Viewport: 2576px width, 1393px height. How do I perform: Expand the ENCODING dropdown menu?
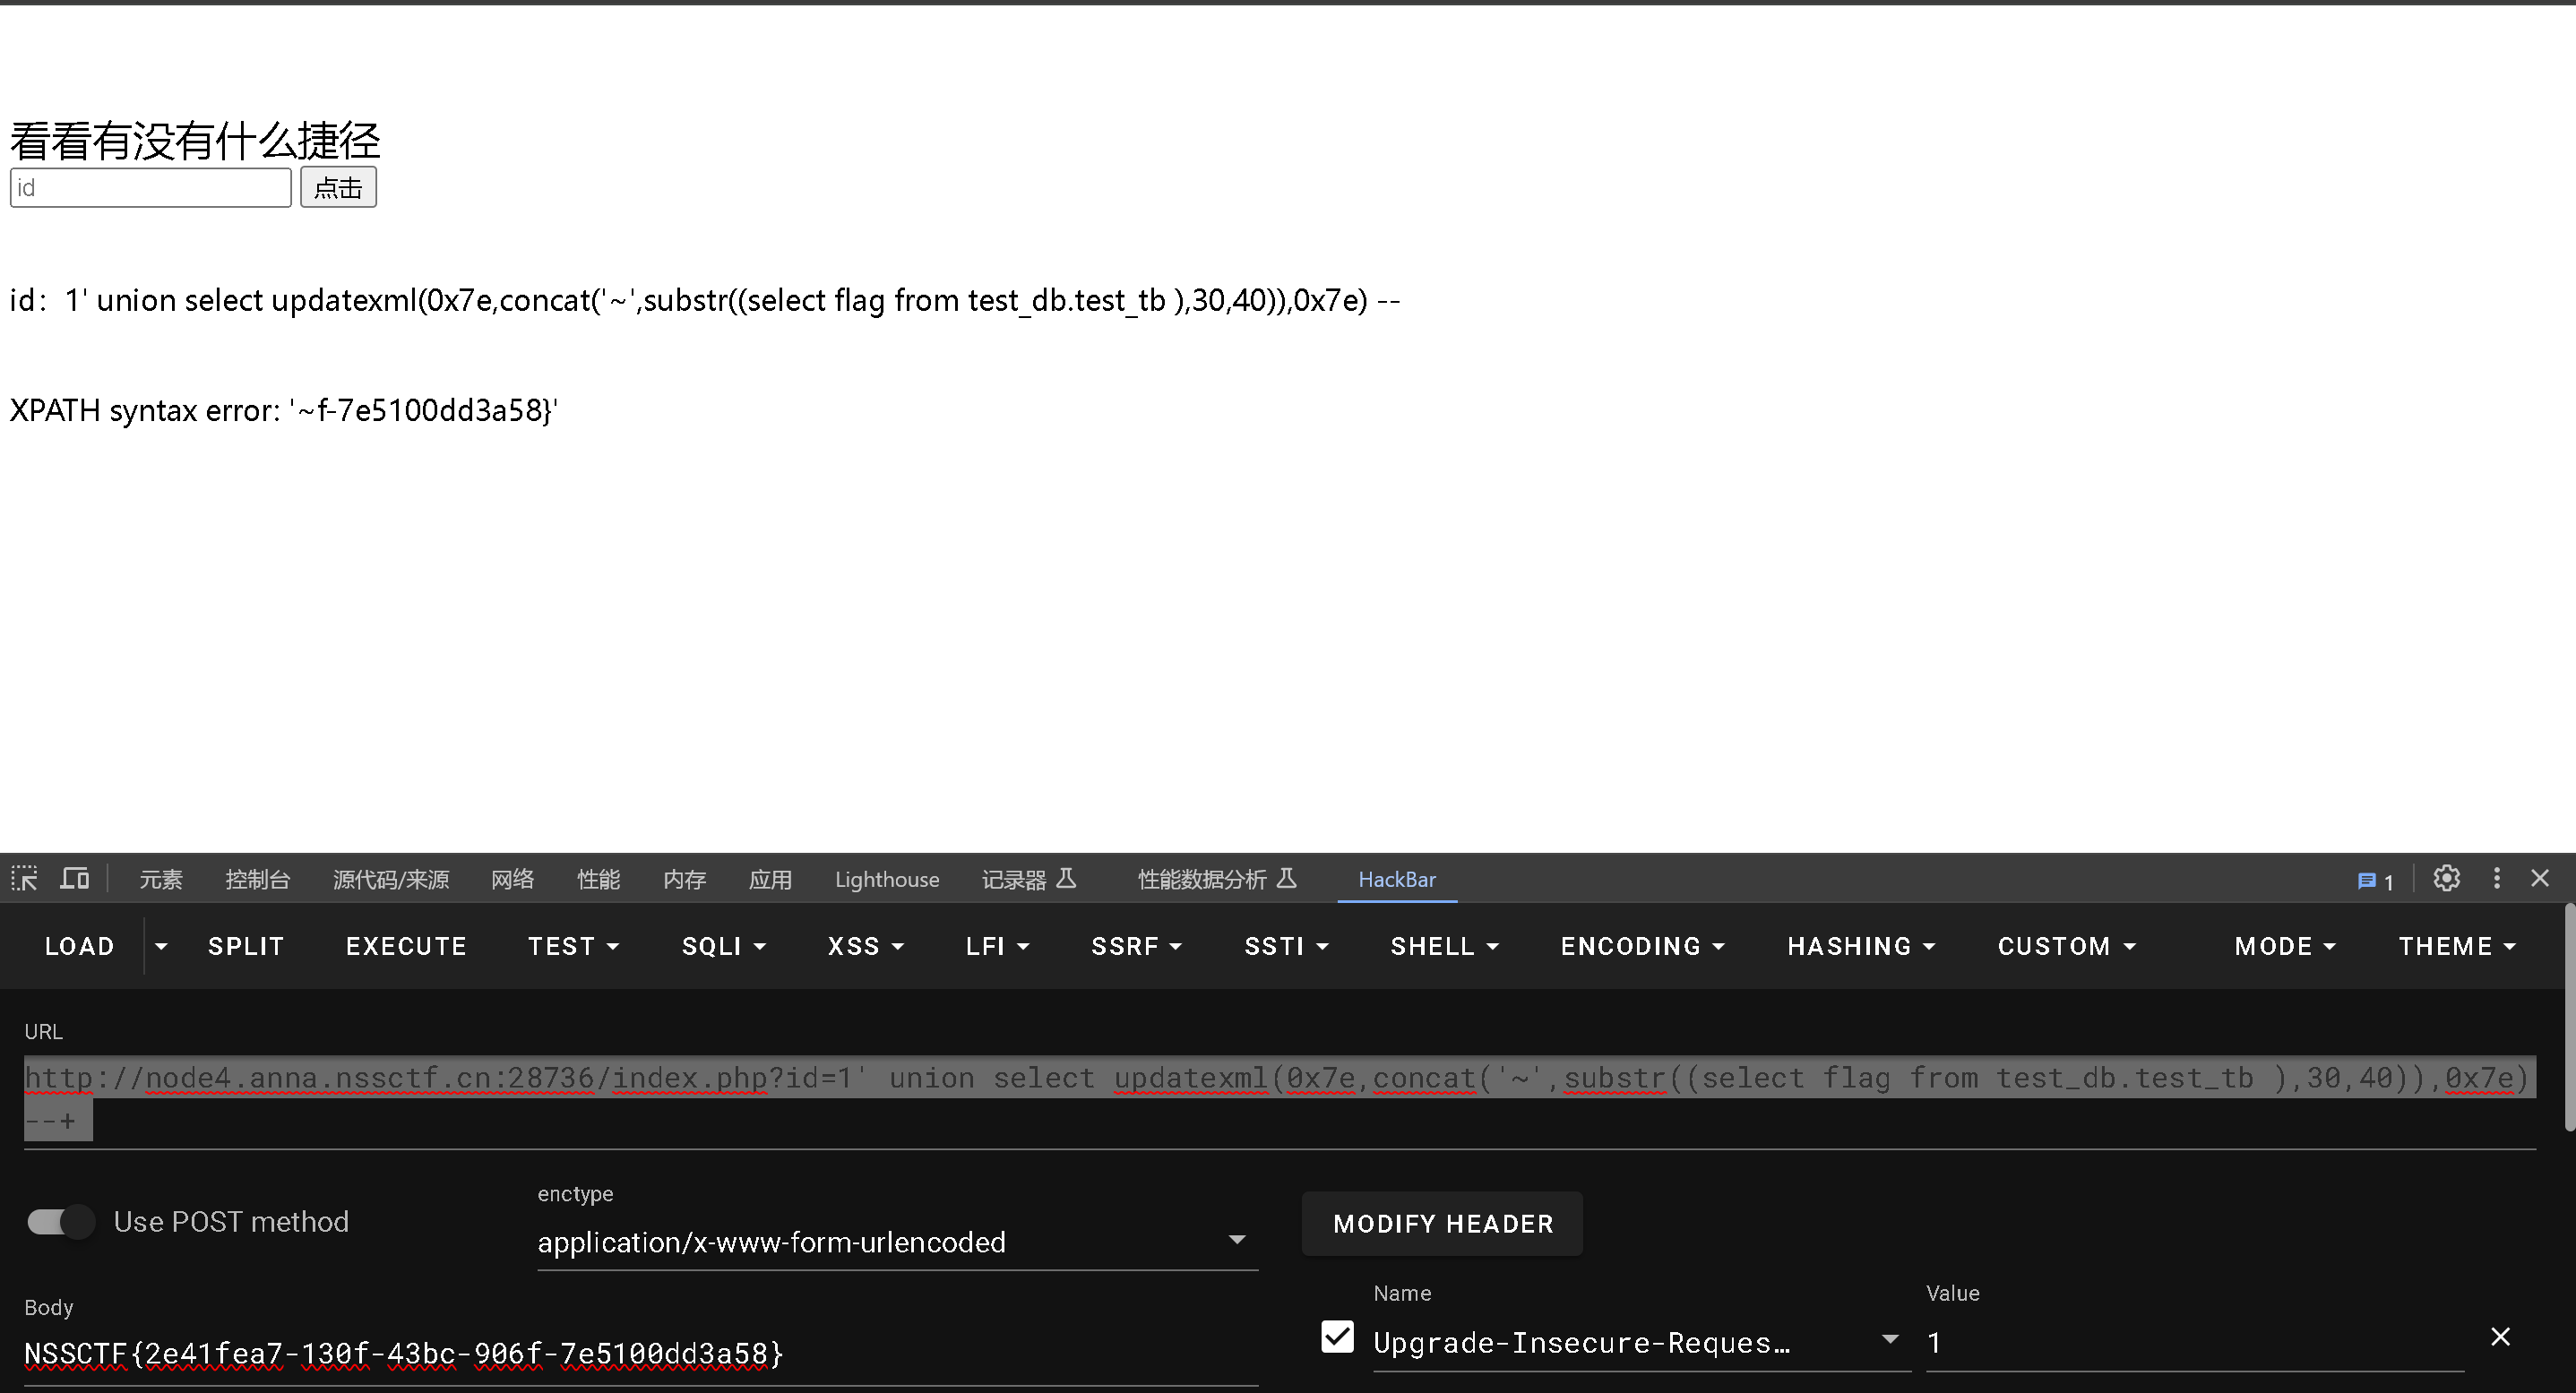coord(1642,946)
